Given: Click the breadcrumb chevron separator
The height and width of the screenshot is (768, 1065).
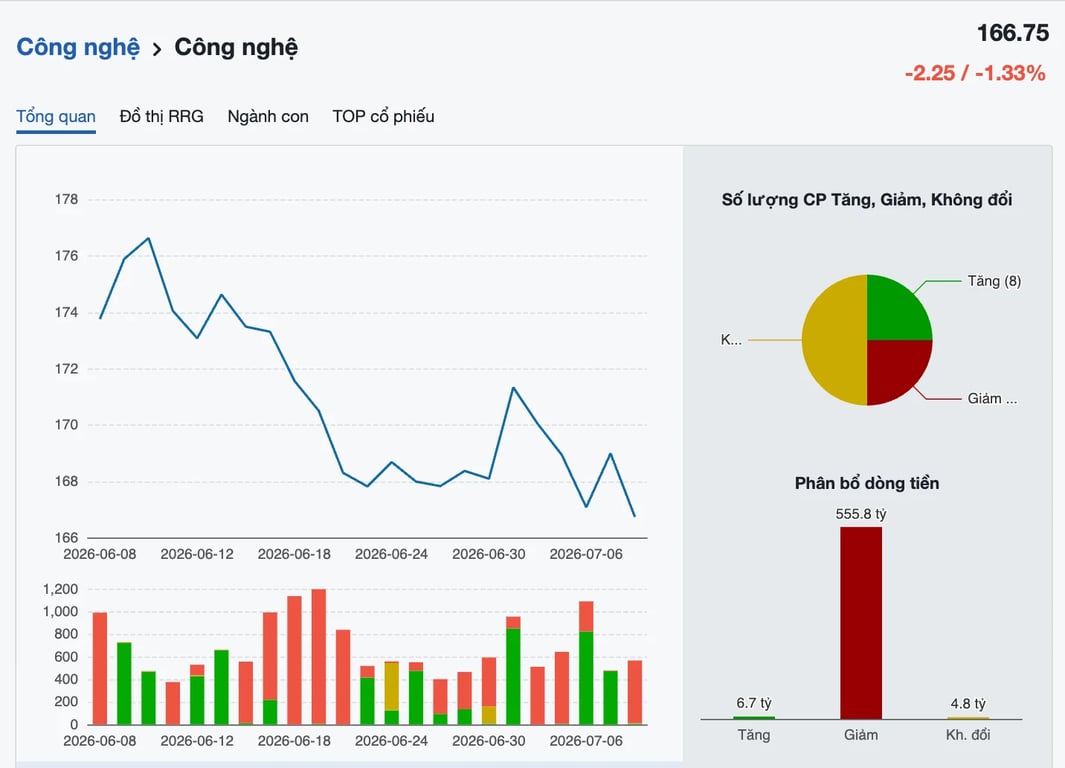Looking at the screenshot, I should [x=157, y=49].
